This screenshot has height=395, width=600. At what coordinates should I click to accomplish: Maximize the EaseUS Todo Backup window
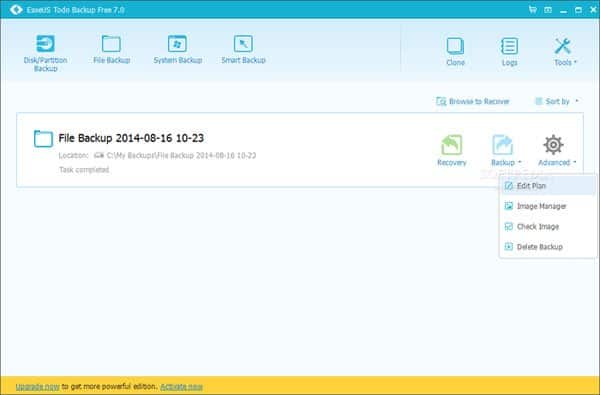[578, 10]
